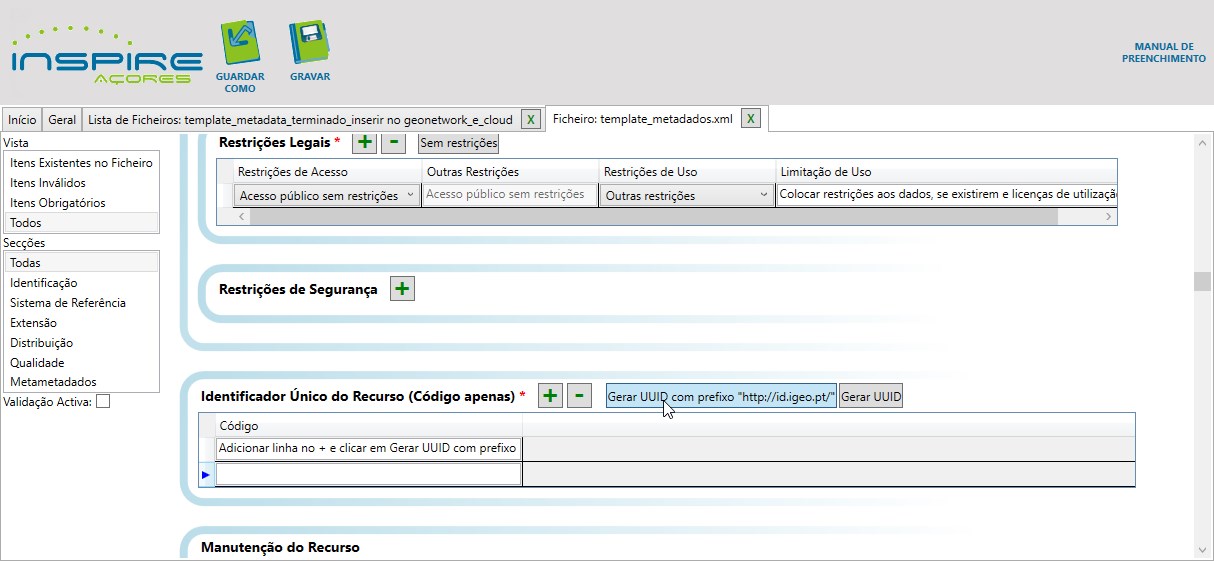Click the horizontal scrollbar in Restrições Legais table
The image size is (1214, 561).
[x=650, y=216]
